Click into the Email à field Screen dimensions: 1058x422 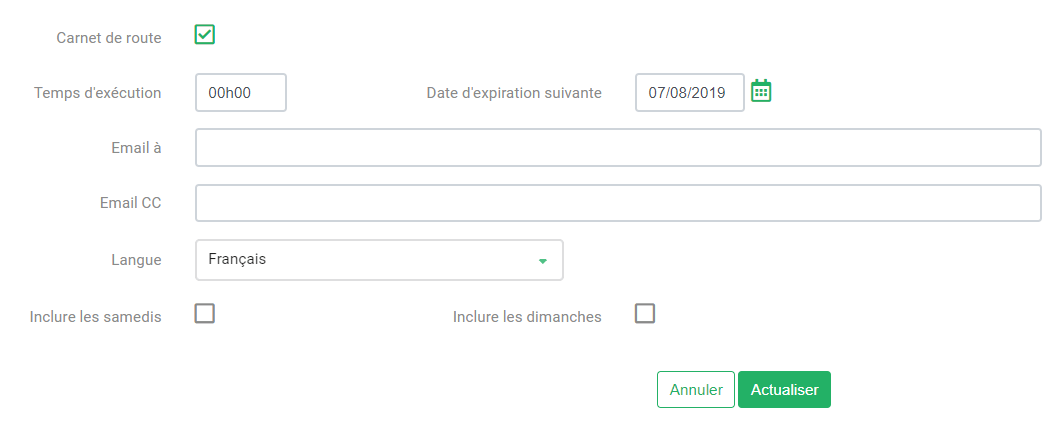click(x=618, y=147)
